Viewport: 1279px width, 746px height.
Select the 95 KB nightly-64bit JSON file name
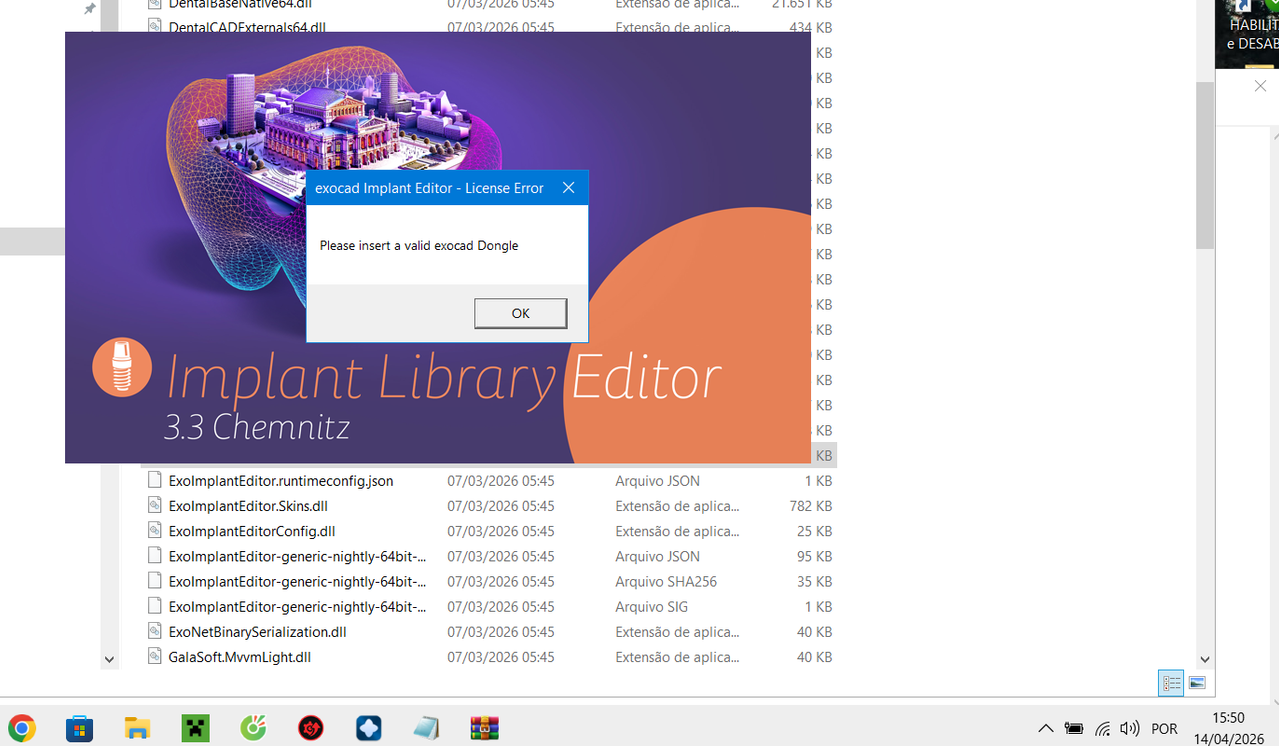(x=297, y=556)
